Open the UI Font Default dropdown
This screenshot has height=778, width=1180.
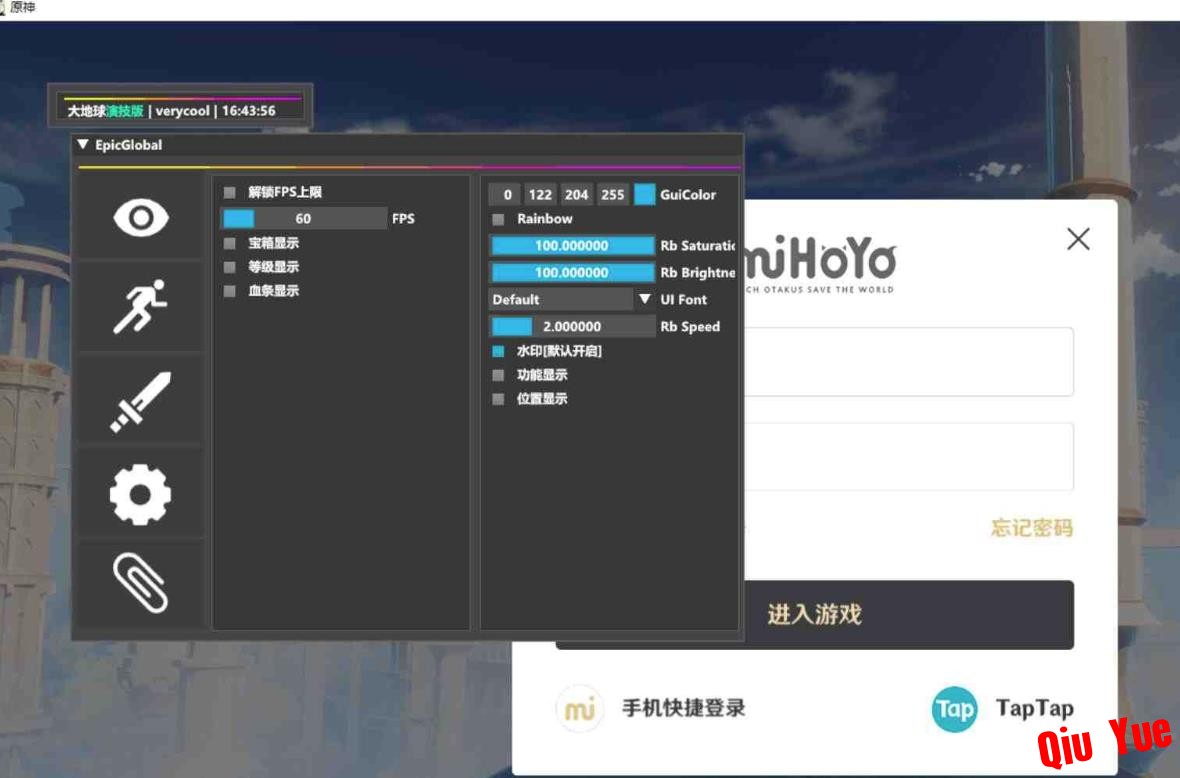[571, 299]
